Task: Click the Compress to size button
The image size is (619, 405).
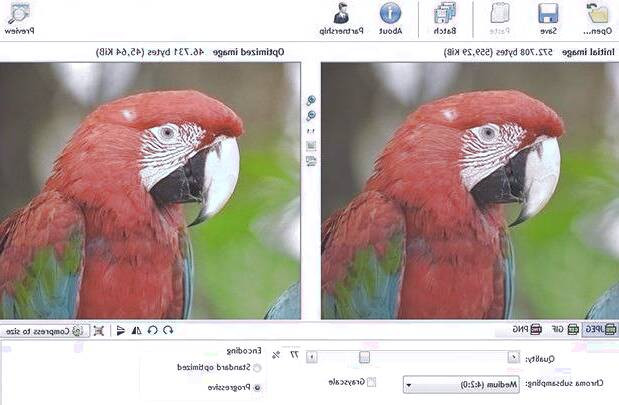Action: pyautogui.click(x=45, y=331)
